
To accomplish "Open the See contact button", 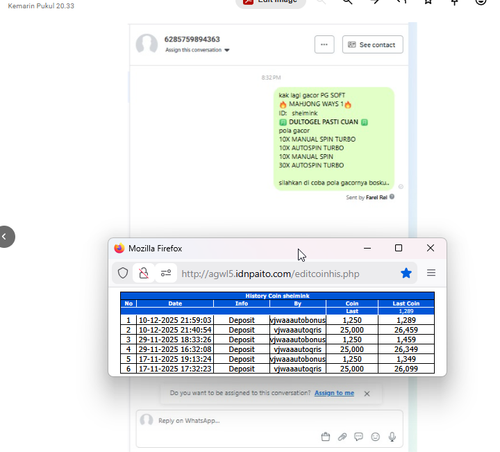I will 372,45.
